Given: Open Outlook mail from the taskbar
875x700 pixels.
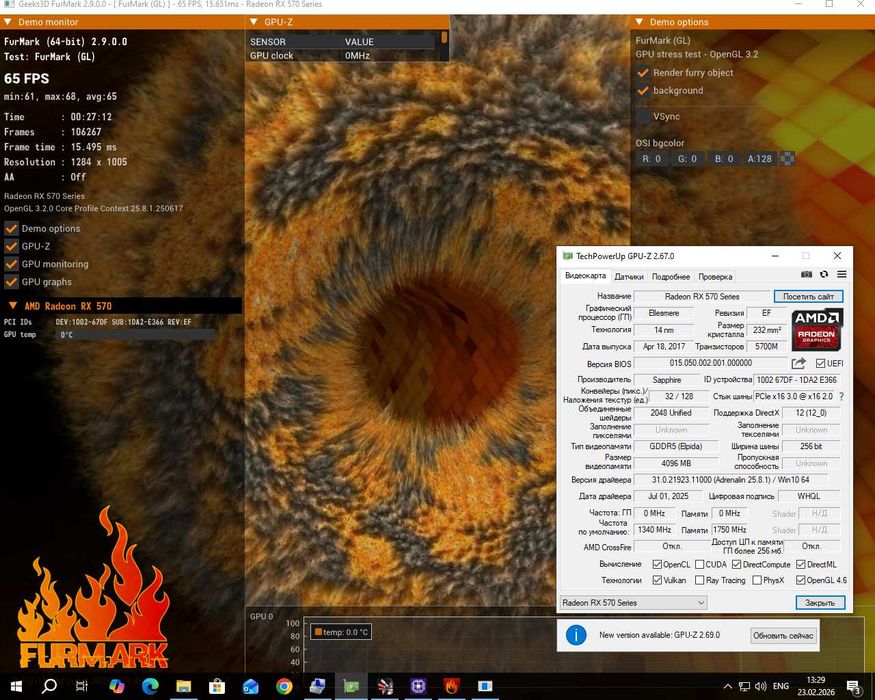Looking at the screenshot, I should point(251,685).
